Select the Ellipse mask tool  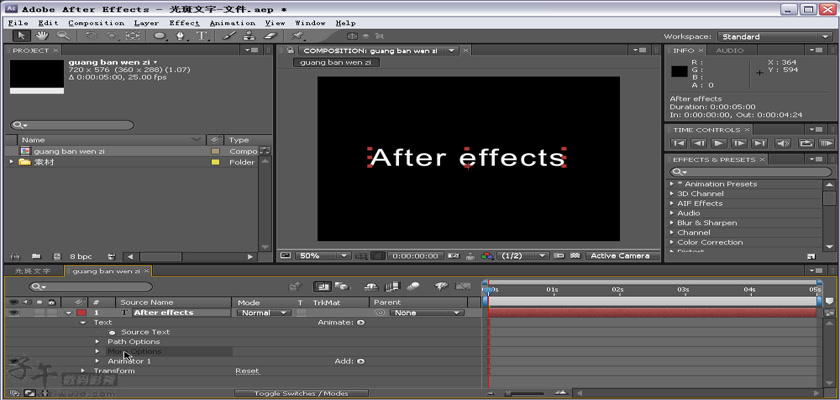tap(160, 36)
